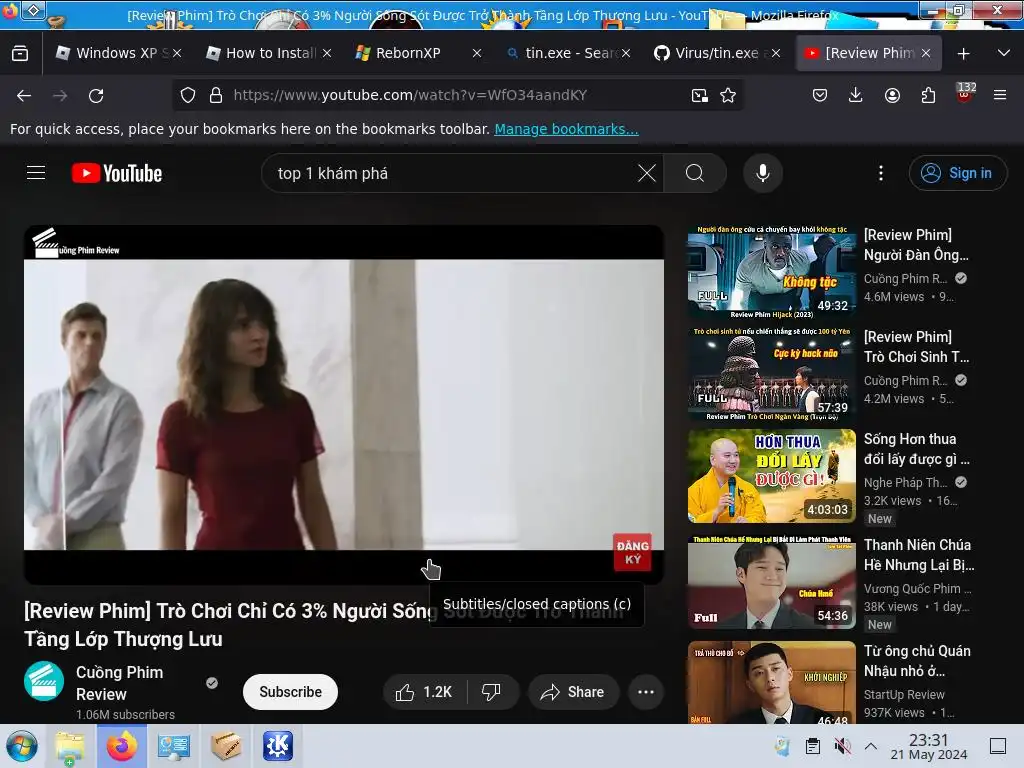Open Cường Phim Review channel avatar
This screenshot has height=768, width=1024.
(x=44, y=681)
